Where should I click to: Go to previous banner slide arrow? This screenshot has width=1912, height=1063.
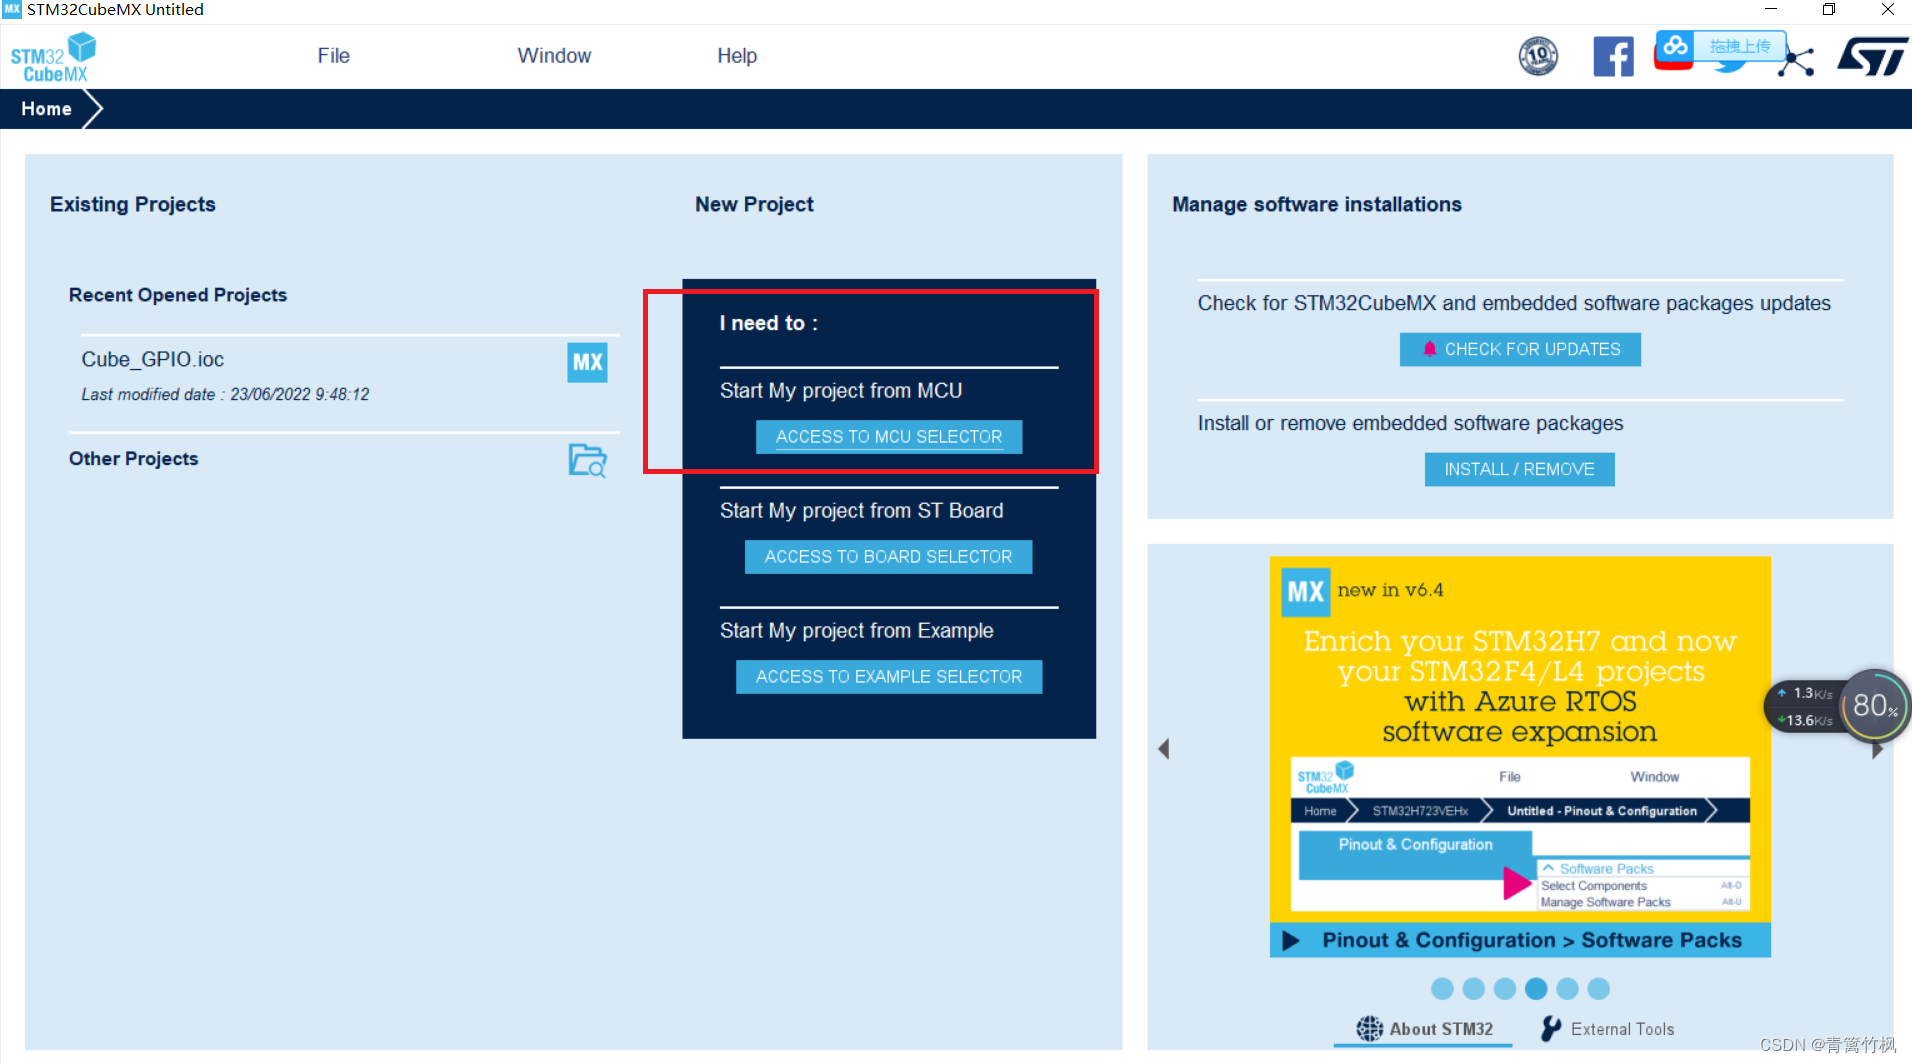(x=1163, y=749)
